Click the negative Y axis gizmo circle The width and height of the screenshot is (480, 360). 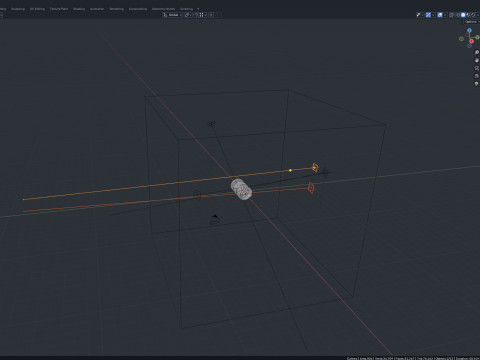(461, 39)
